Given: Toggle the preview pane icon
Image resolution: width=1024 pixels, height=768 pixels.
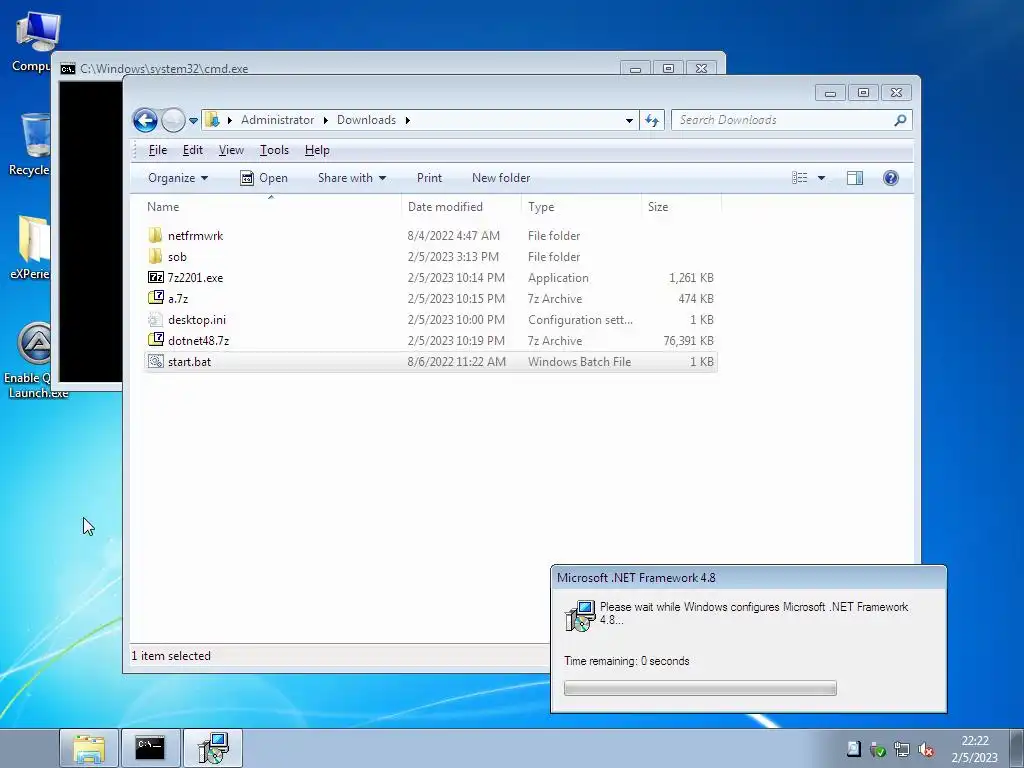Looking at the screenshot, I should click(855, 178).
